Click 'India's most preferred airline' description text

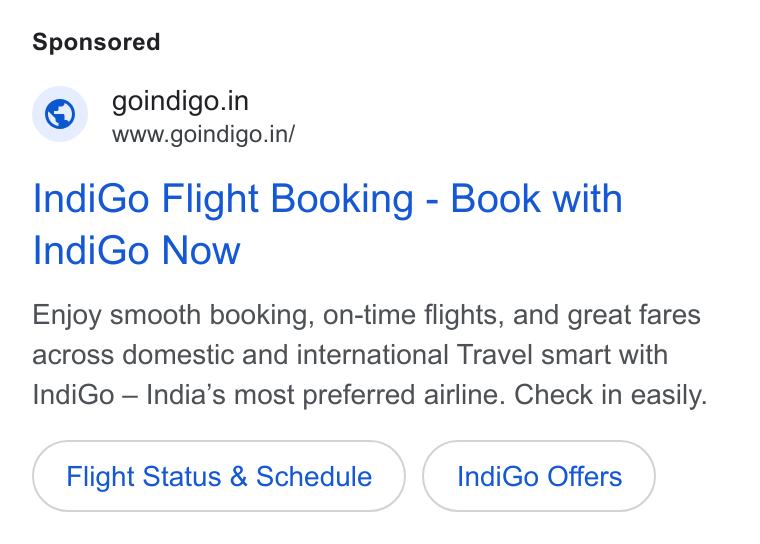pos(324,395)
